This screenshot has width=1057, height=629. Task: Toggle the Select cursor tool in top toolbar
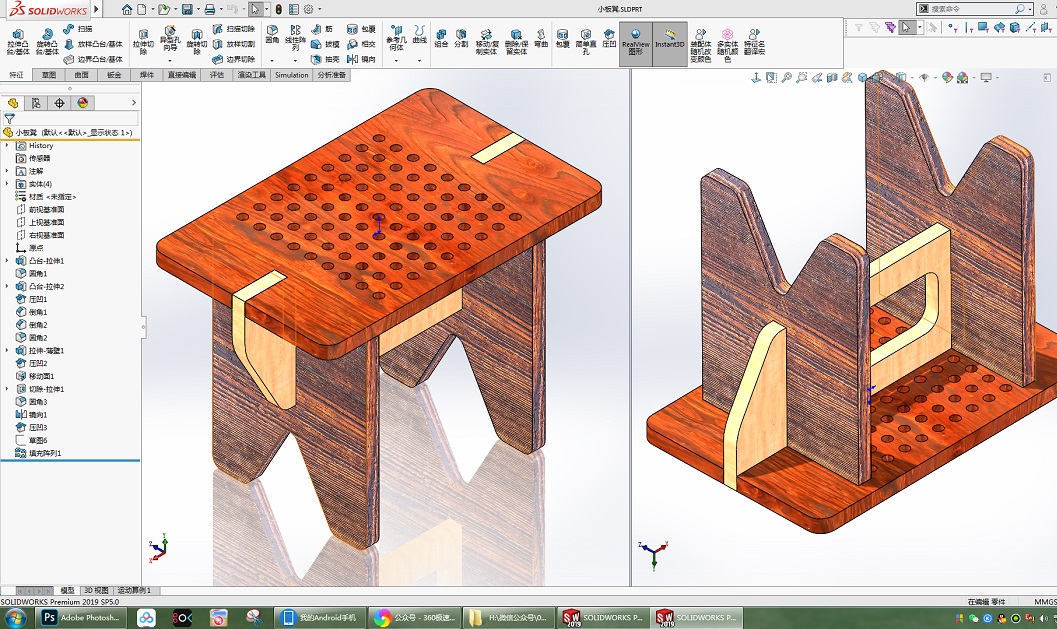(x=255, y=9)
